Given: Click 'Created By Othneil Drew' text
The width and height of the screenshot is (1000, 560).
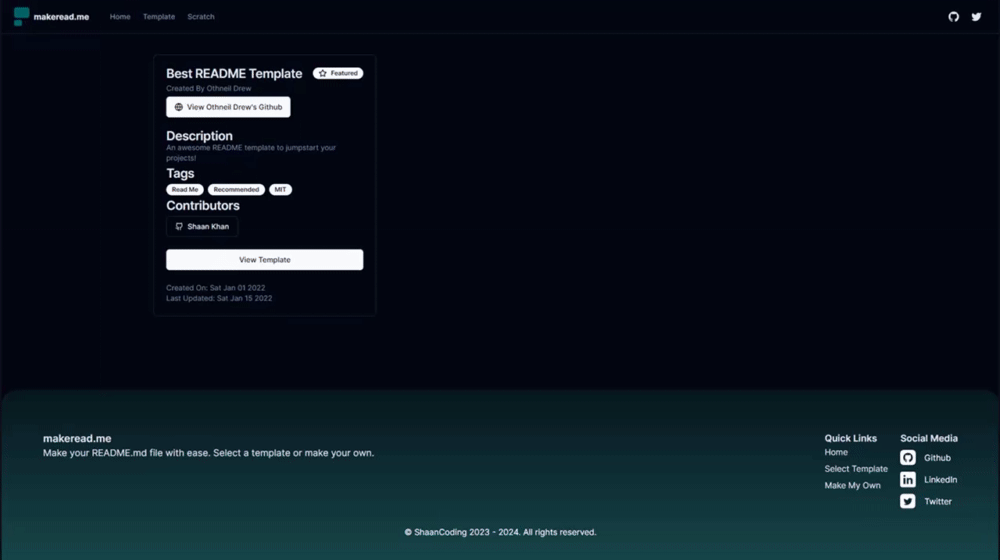Looking at the screenshot, I should (x=209, y=89).
